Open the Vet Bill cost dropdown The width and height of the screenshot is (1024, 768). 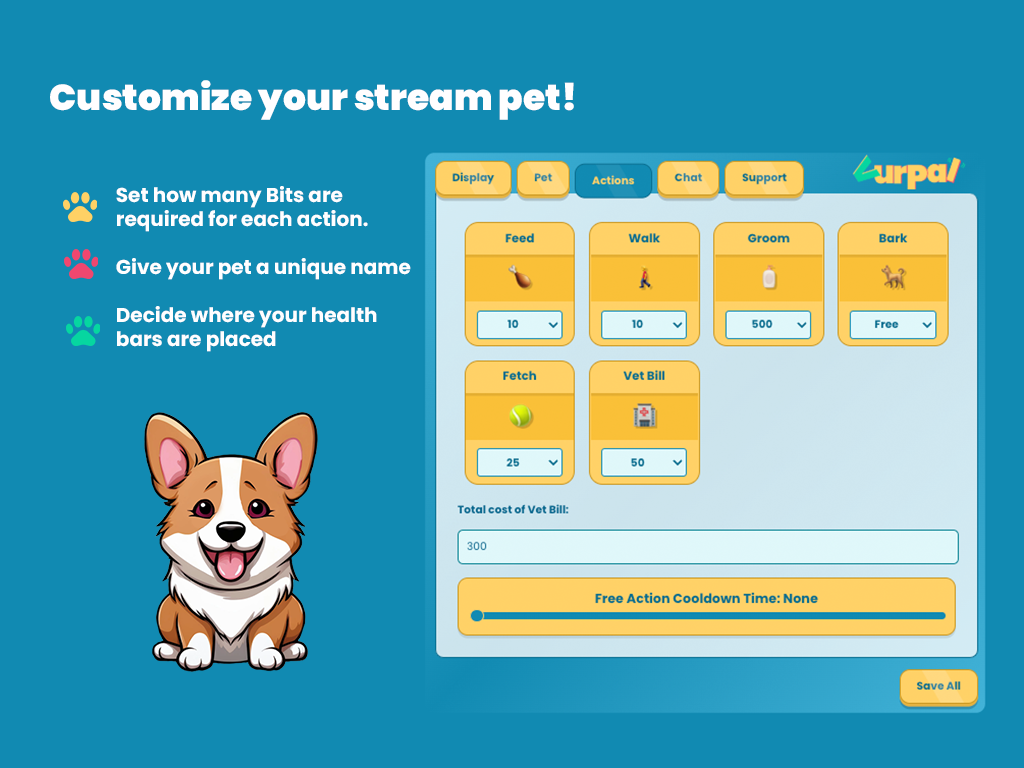[644, 463]
